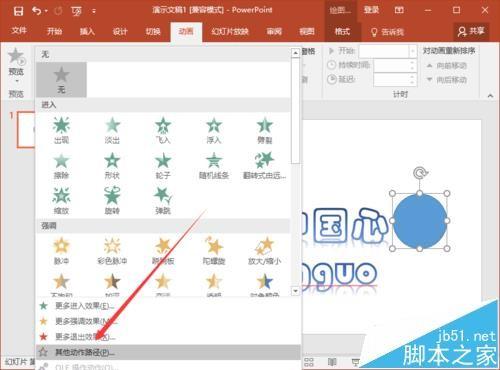The image size is (500, 370).
Task: Apply the 淡出 entrance animation
Action: [112, 130]
